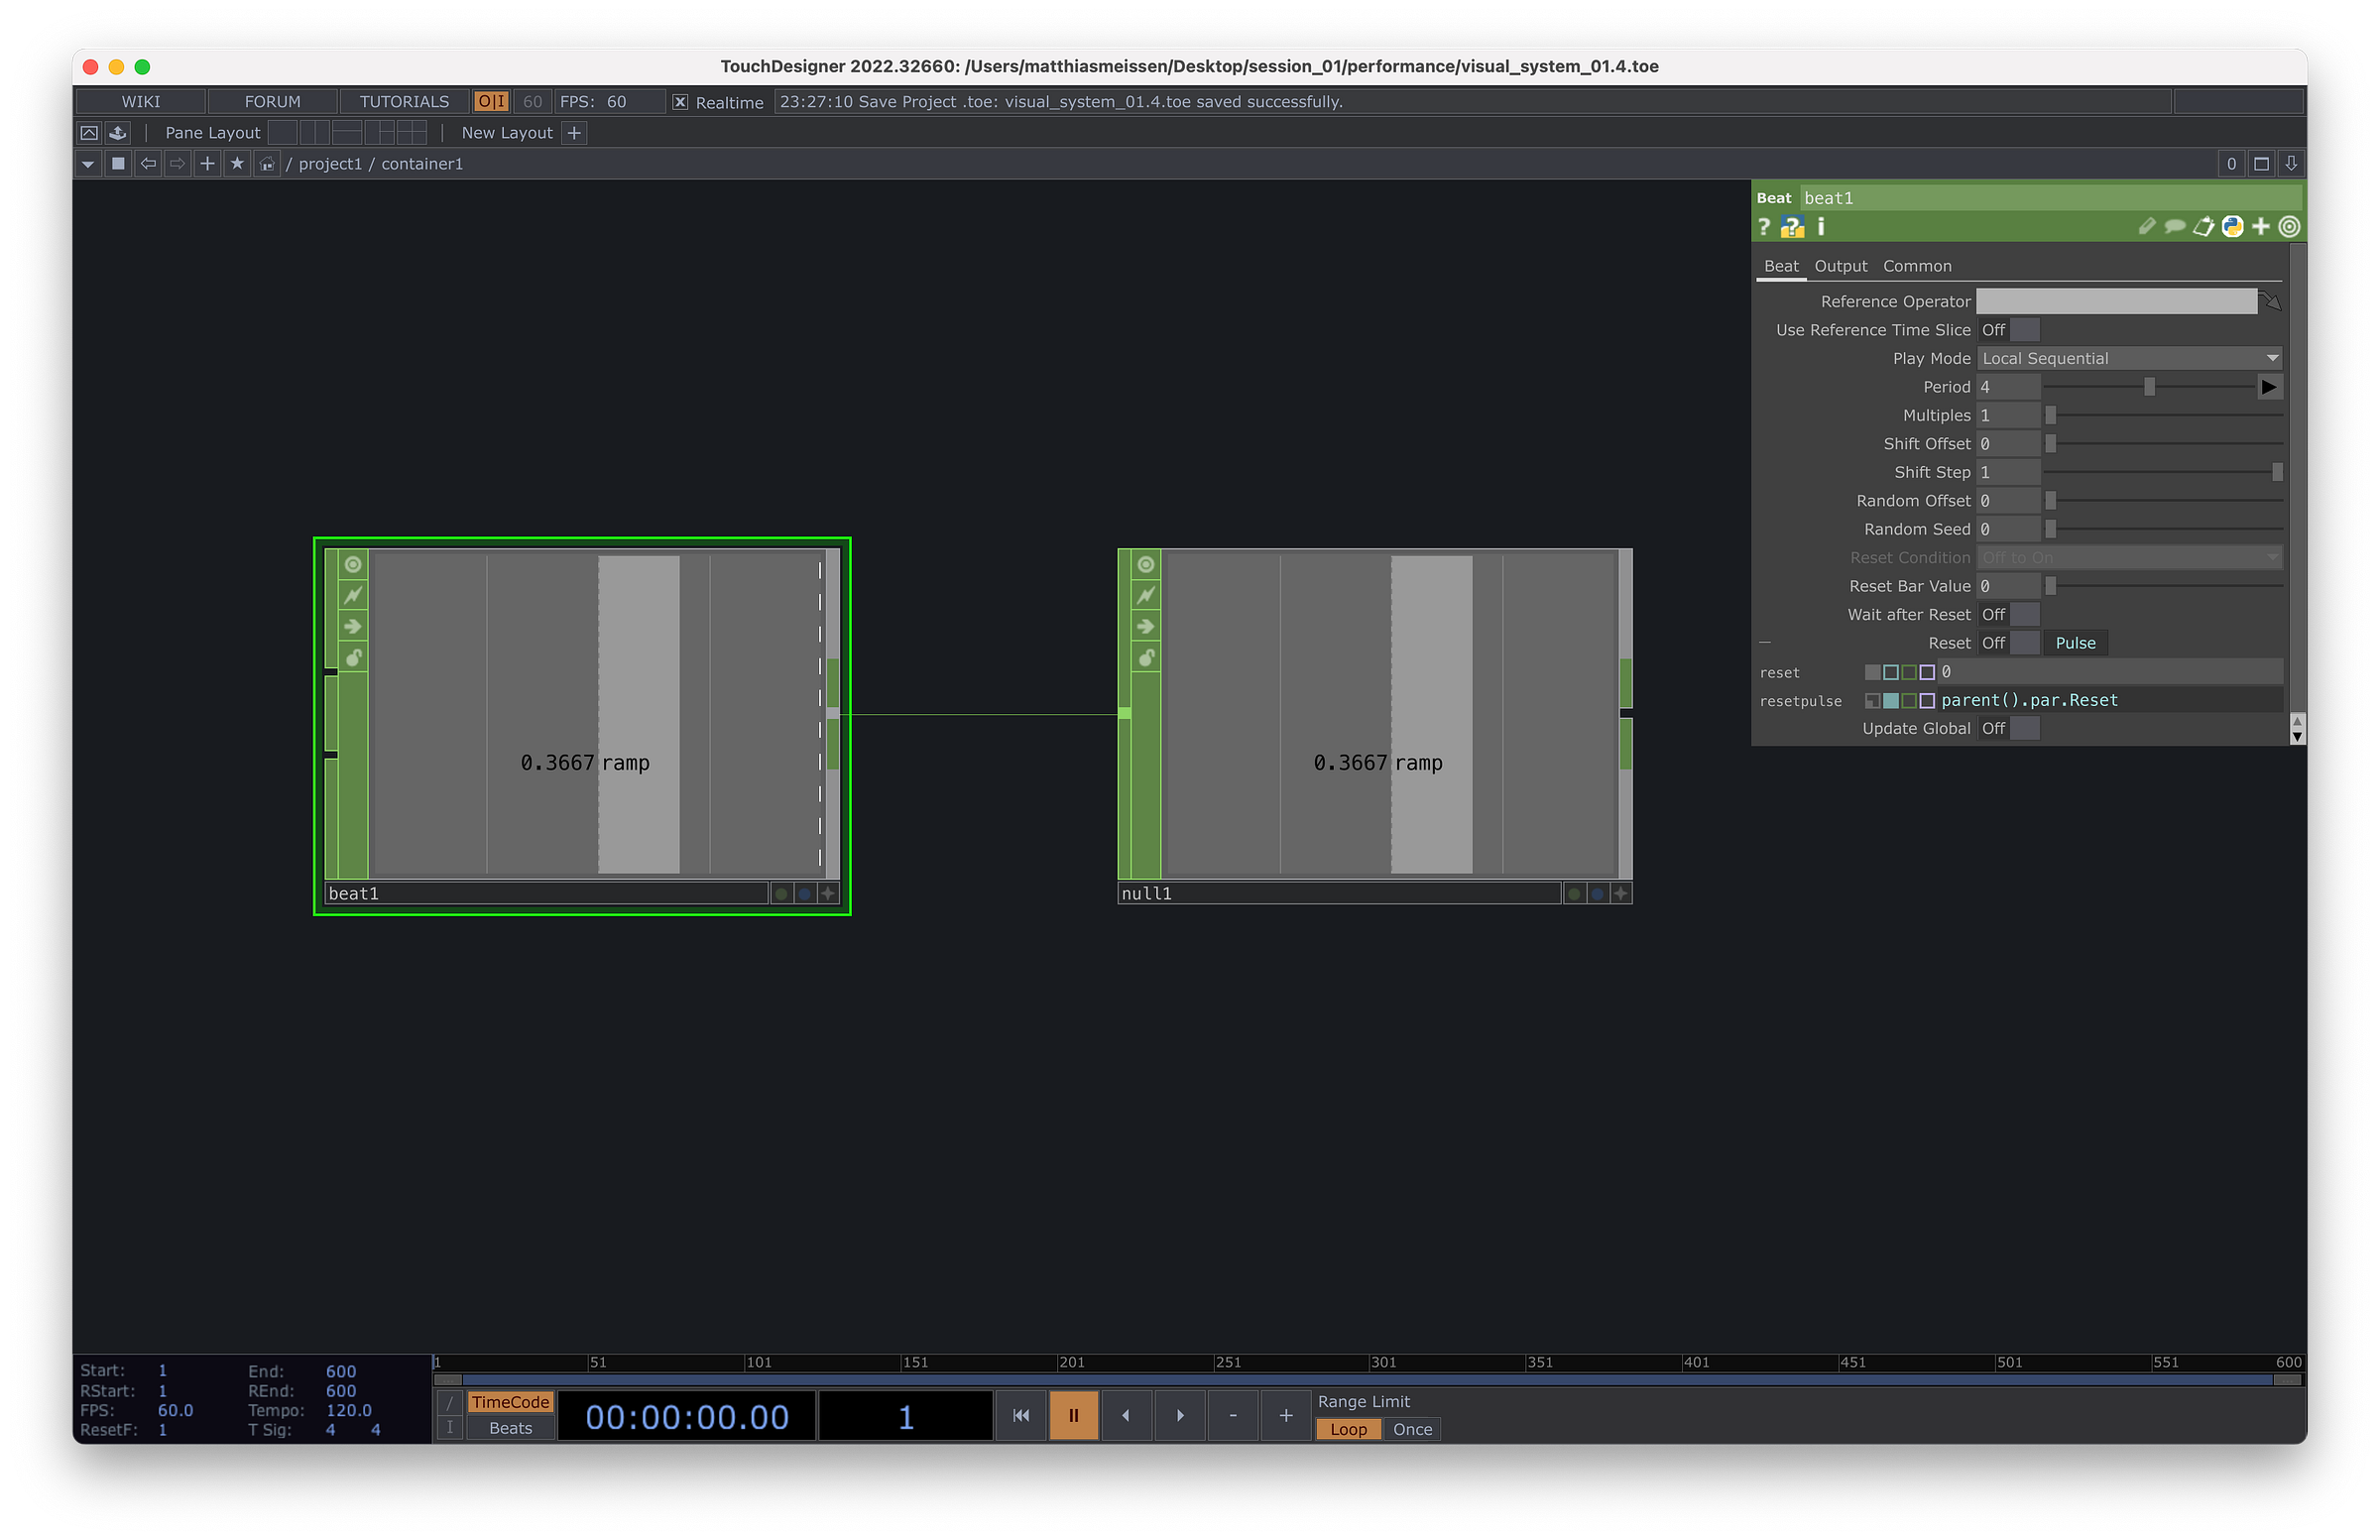Open the Python help icon in parameter panel

[x=1792, y=227]
